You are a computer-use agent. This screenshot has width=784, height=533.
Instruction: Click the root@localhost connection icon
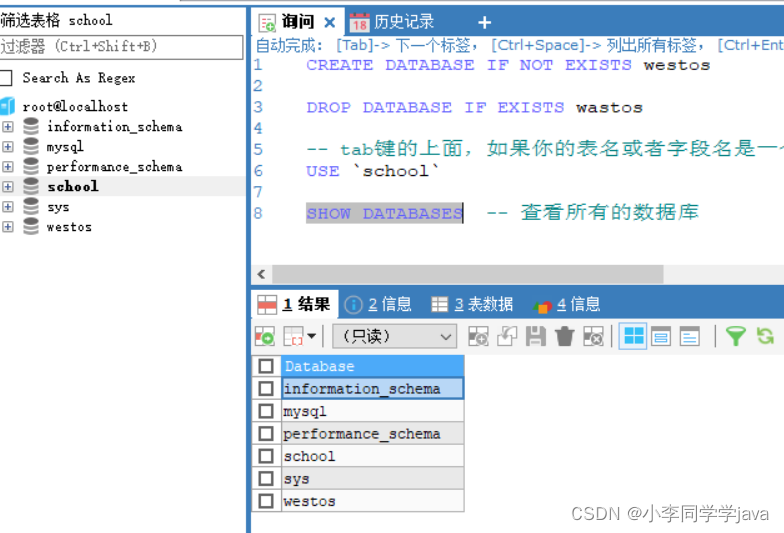(x=8, y=106)
